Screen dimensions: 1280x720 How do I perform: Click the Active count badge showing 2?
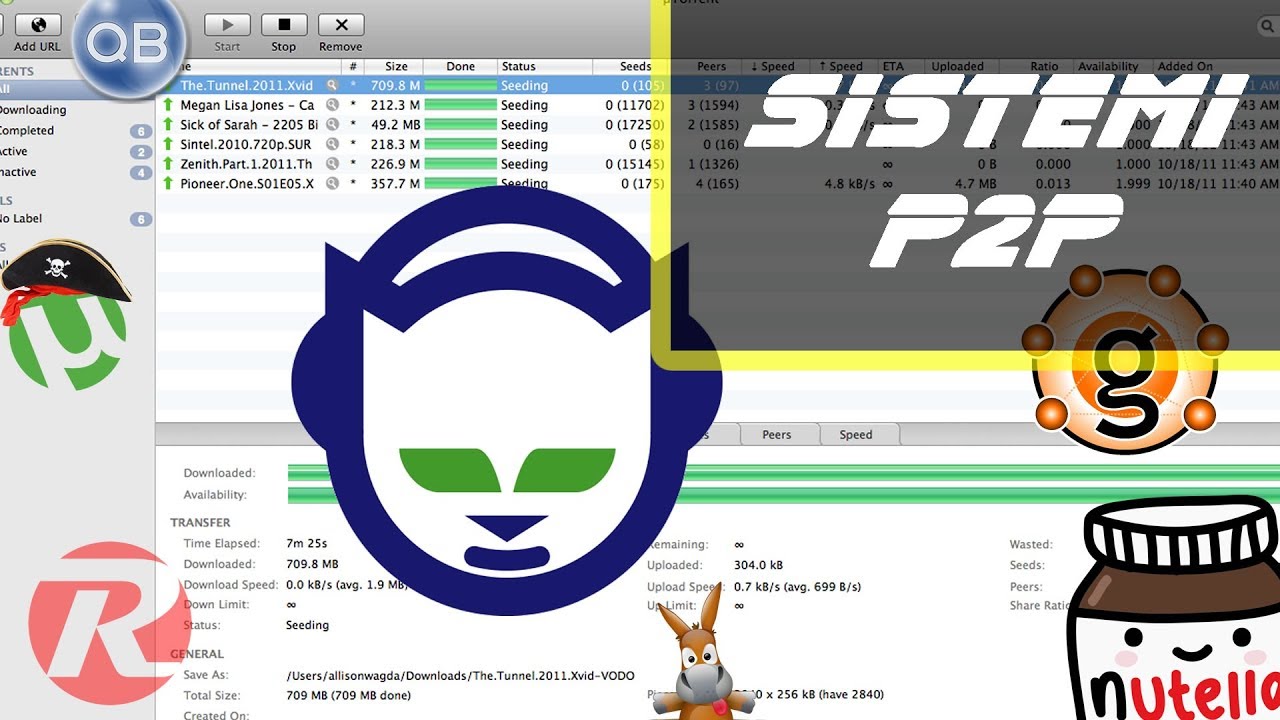(141, 152)
